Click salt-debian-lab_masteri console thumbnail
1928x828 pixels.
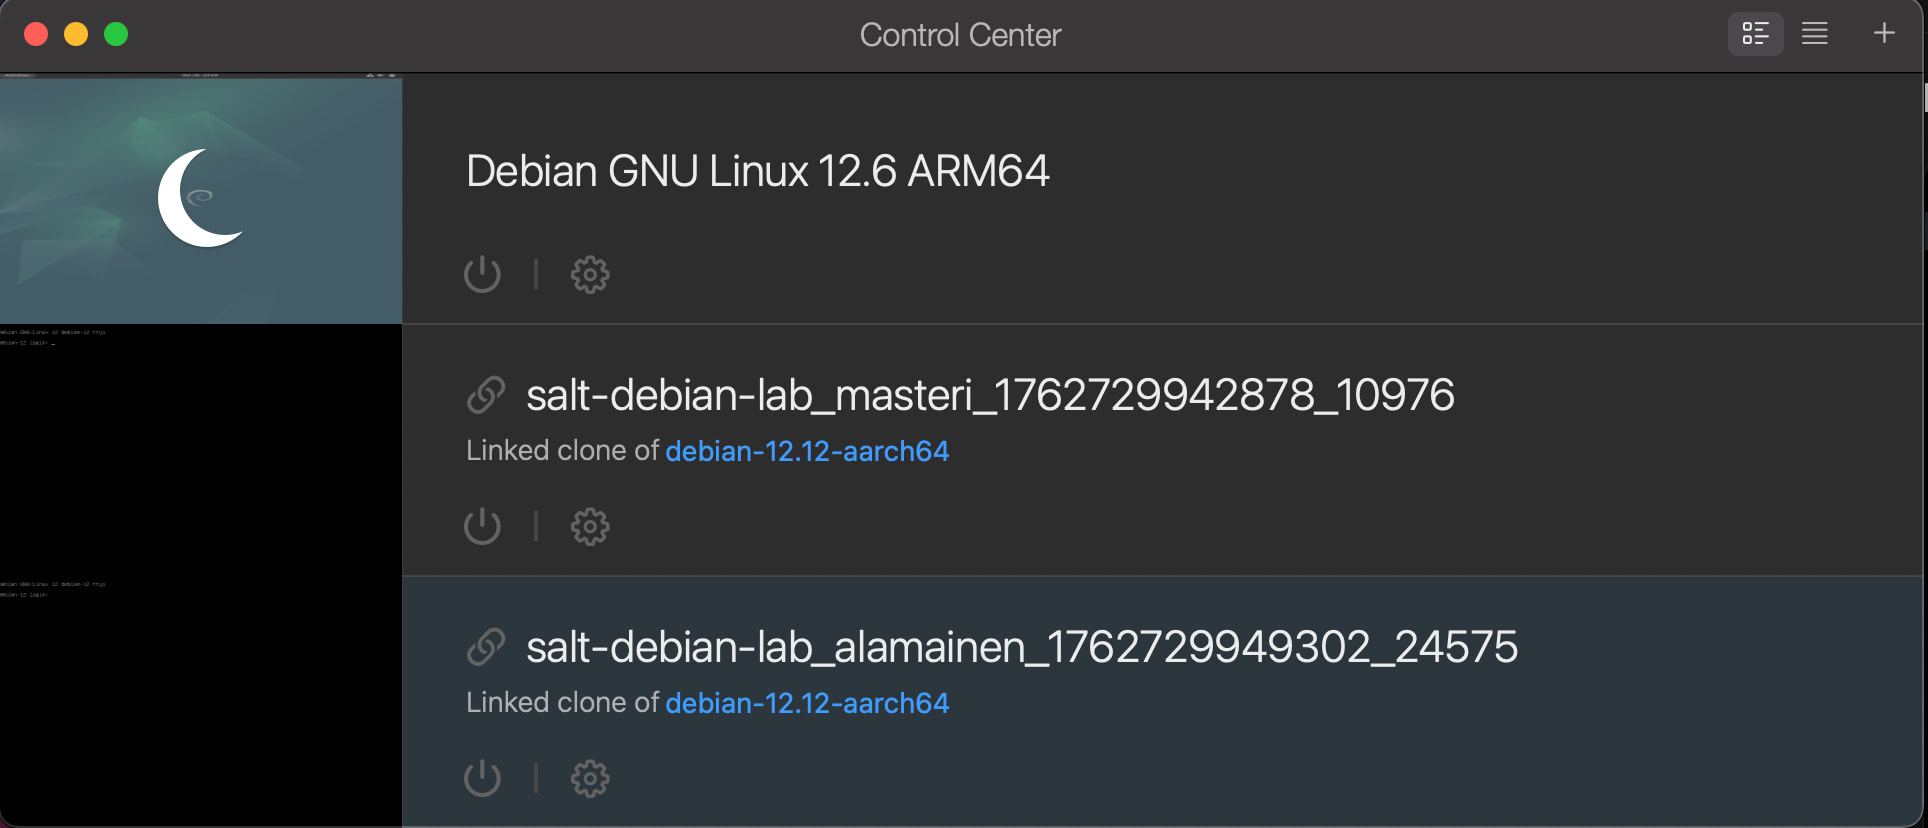201,450
